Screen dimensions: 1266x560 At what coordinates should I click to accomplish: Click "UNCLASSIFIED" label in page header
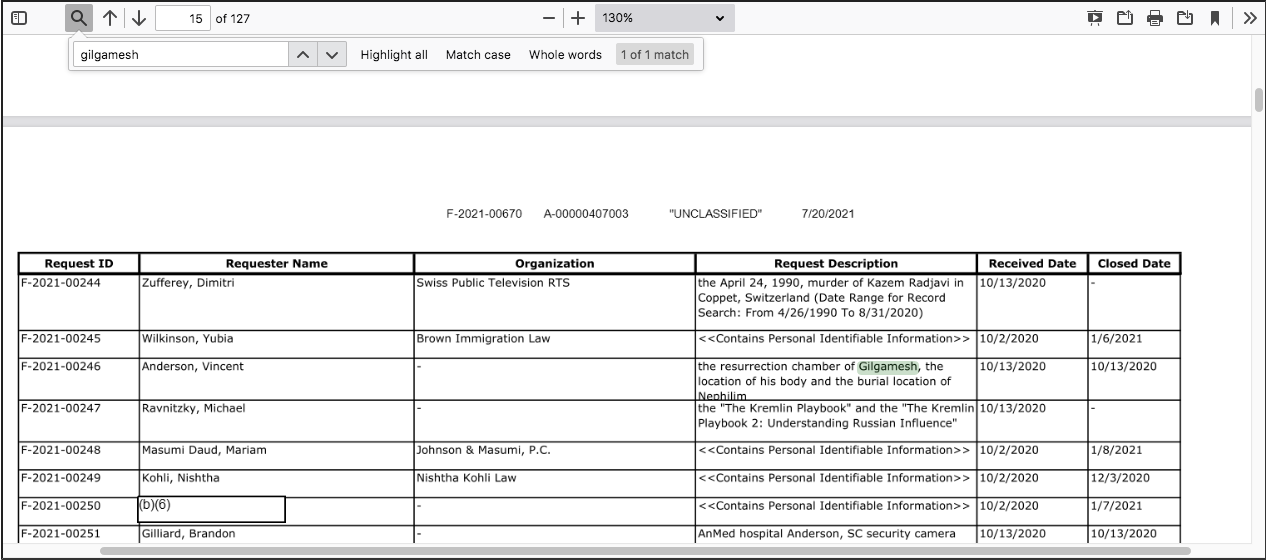click(x=715, y=214)
